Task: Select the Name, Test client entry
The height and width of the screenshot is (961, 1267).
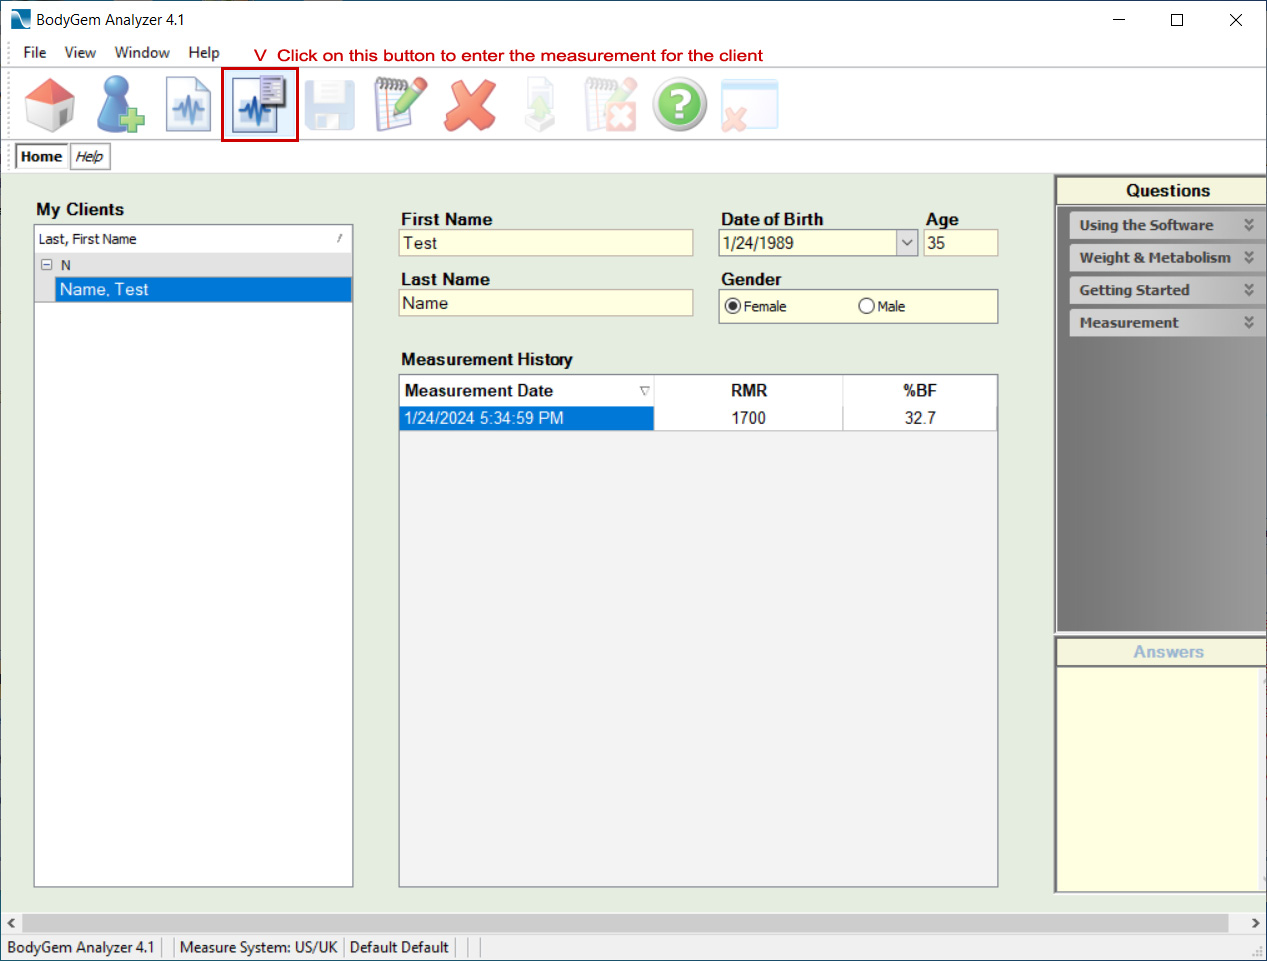Action: 104,290
